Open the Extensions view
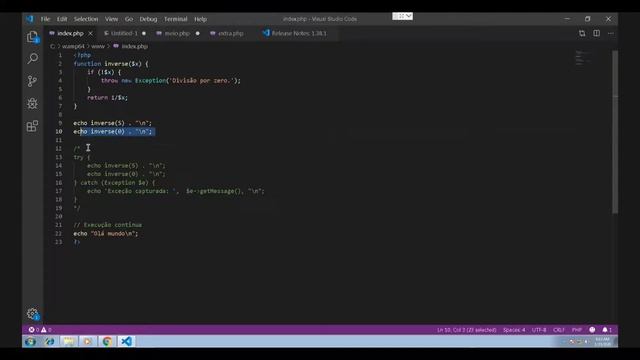 pyautogui.click(x=33, y=126)
